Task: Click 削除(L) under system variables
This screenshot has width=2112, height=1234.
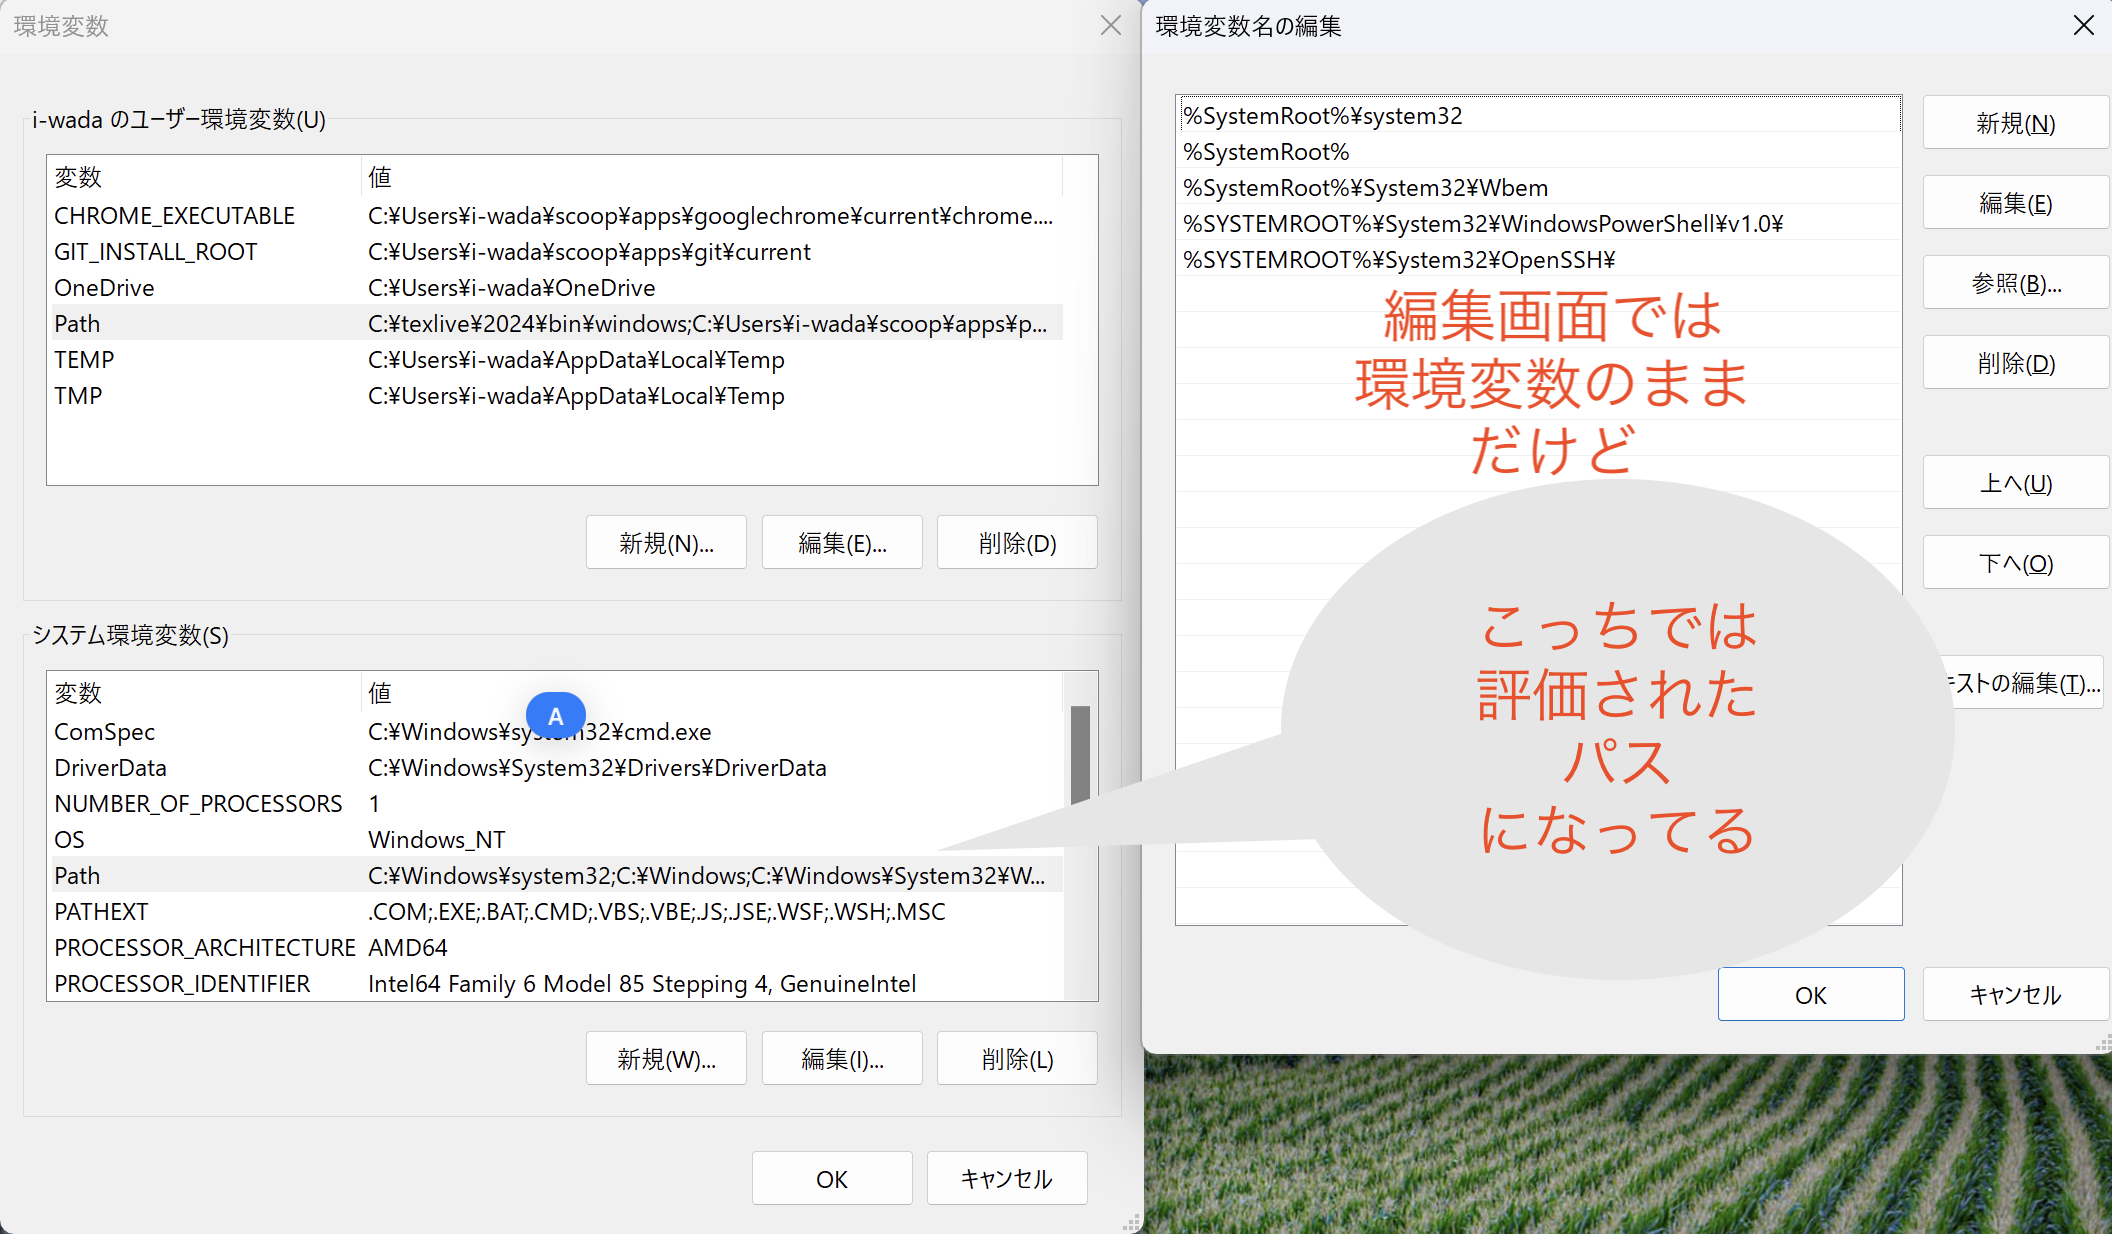Action: (1017, 1059)
